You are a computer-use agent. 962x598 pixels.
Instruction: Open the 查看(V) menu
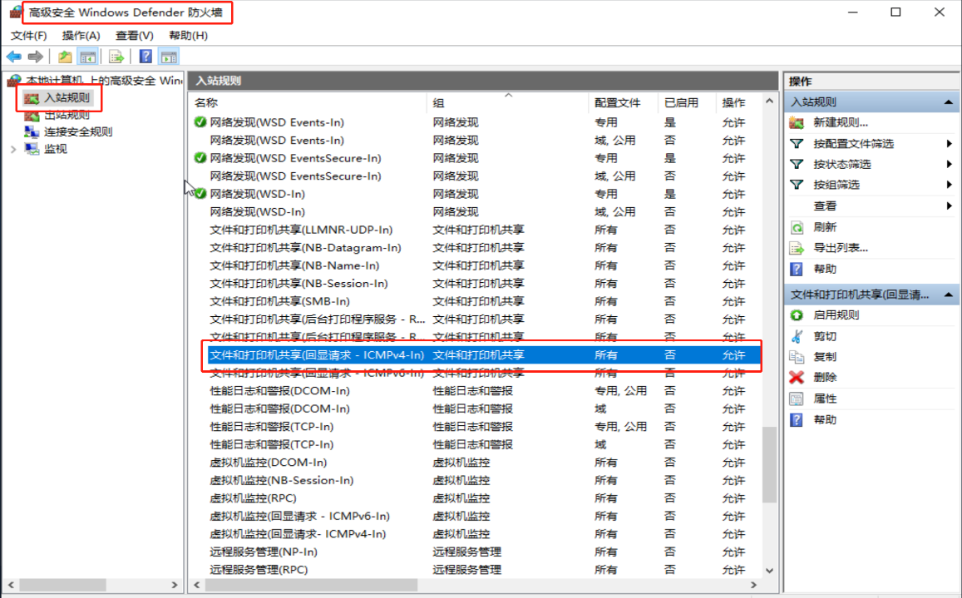134,36
